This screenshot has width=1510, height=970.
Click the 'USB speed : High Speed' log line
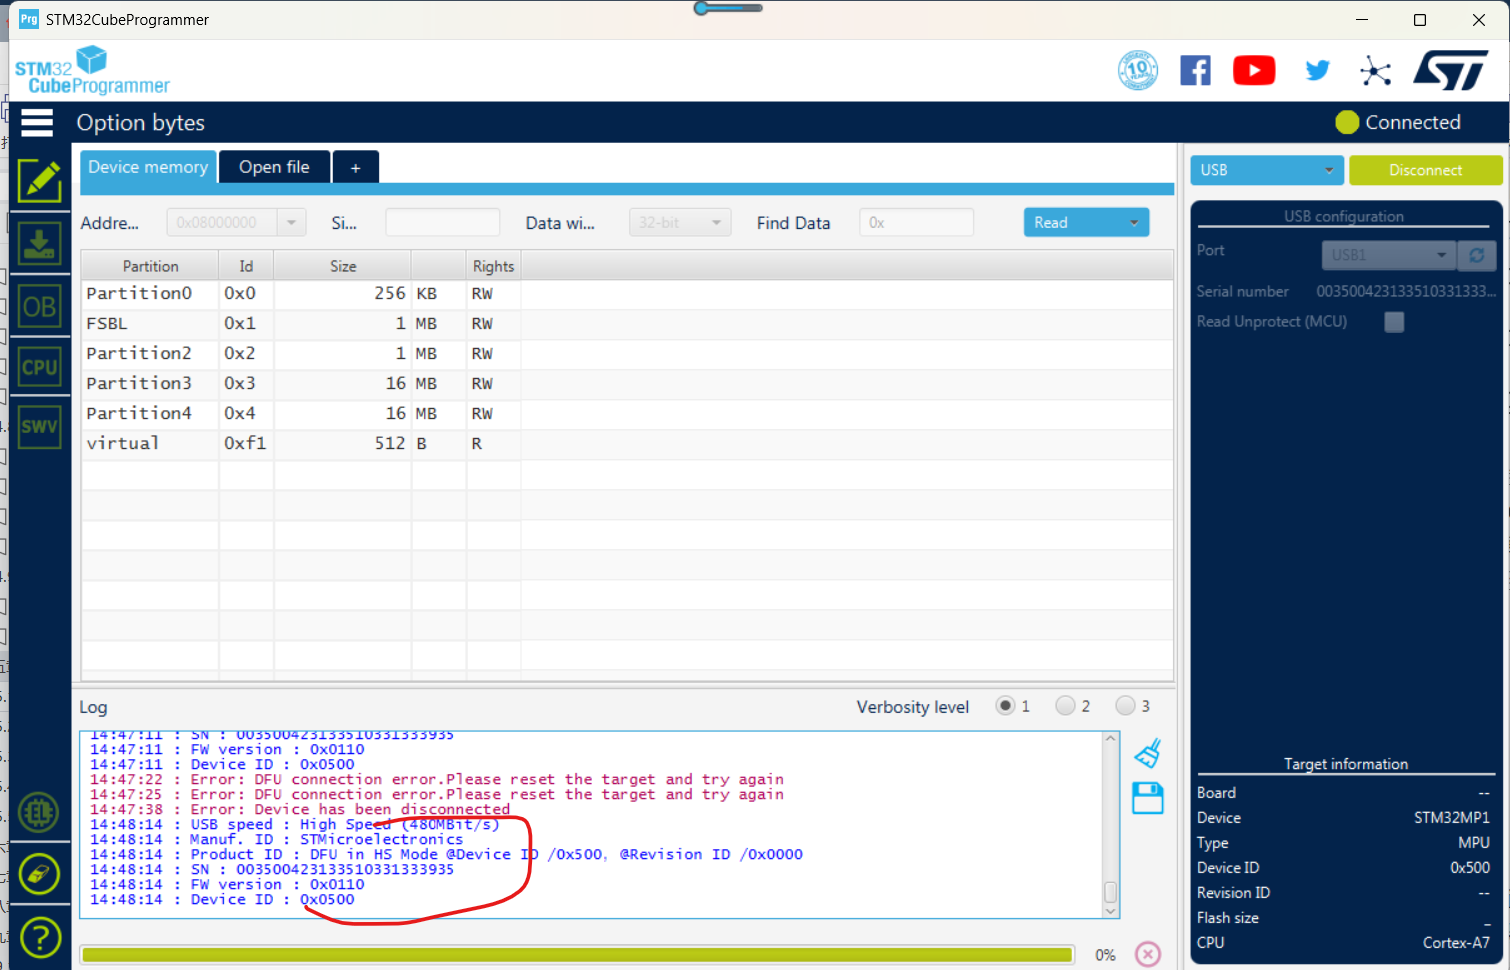coord(295,824)
